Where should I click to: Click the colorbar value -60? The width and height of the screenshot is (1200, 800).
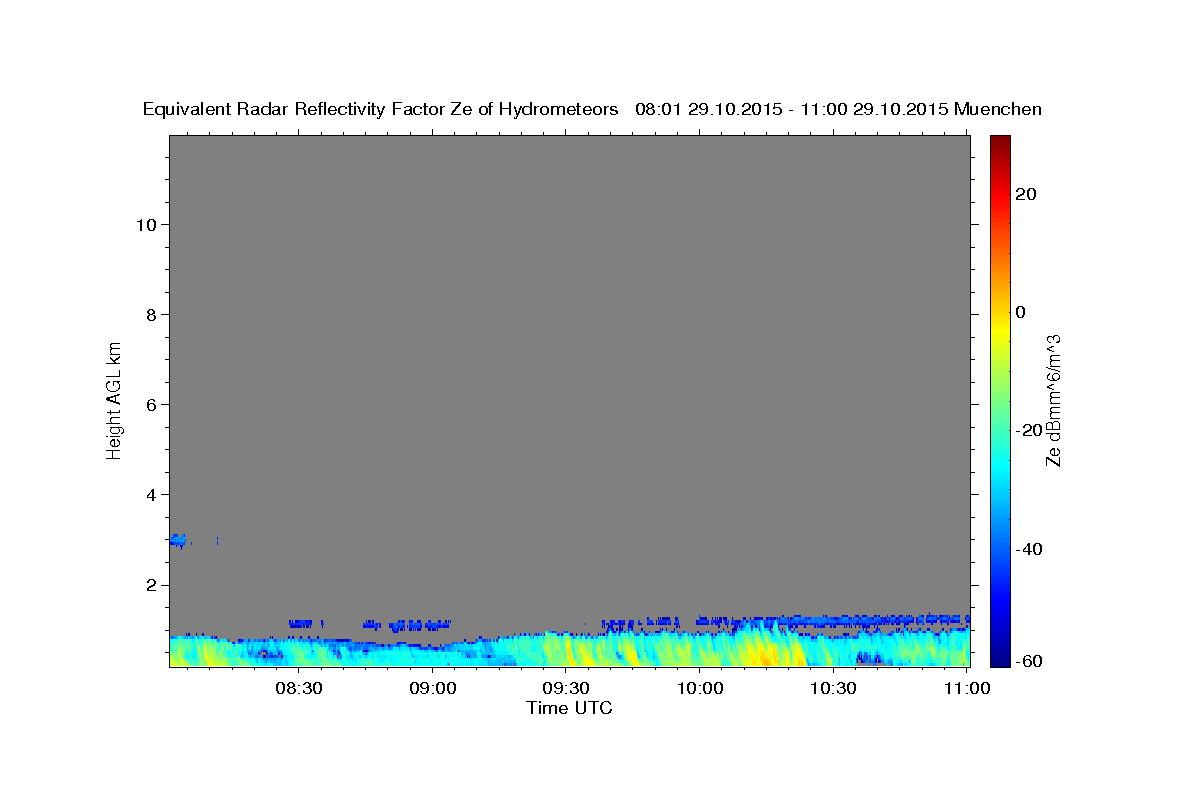click(x=1029, y=660)
